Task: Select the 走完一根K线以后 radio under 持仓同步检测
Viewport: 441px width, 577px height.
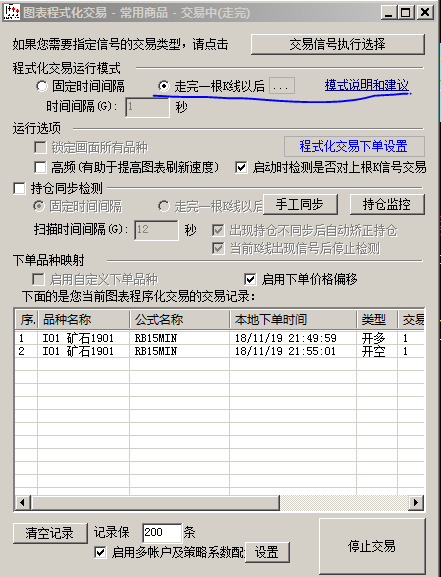Action: (163, 206)
